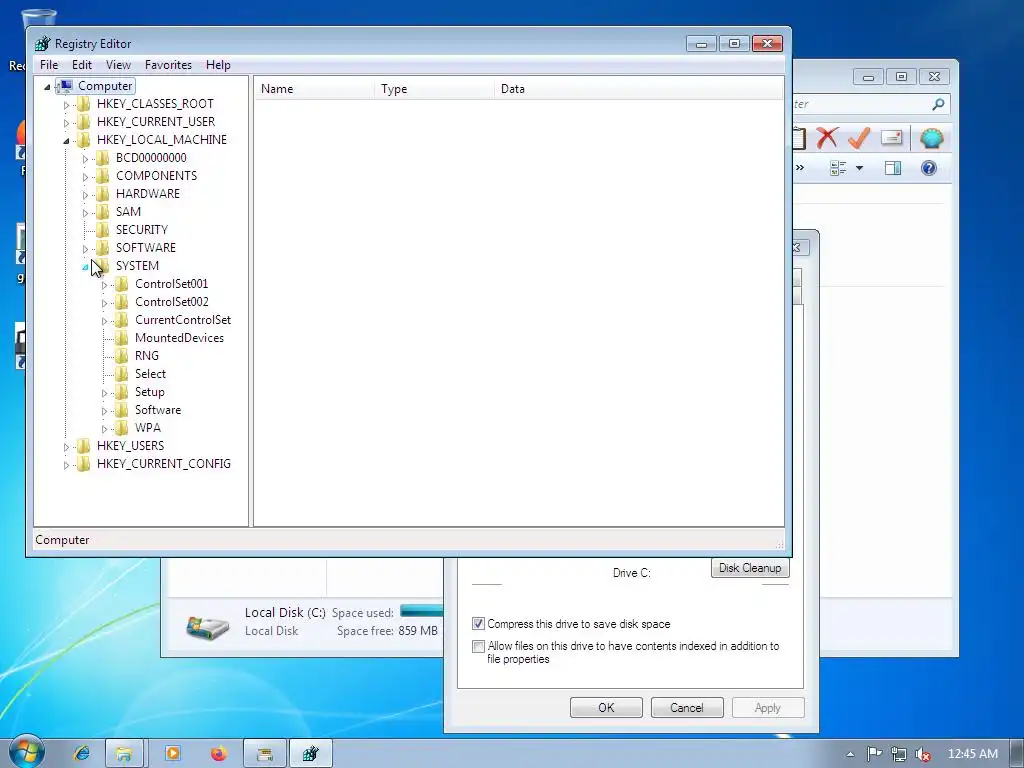
Task: Select the RNG key
Action: coord(147,356)
